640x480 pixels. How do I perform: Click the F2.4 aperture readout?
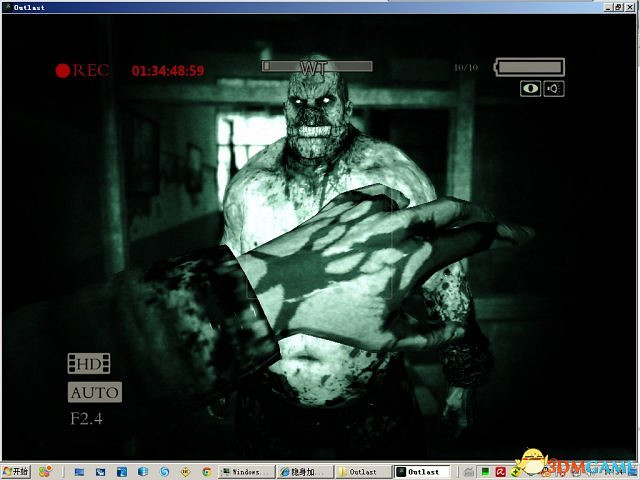pos(86,418)
